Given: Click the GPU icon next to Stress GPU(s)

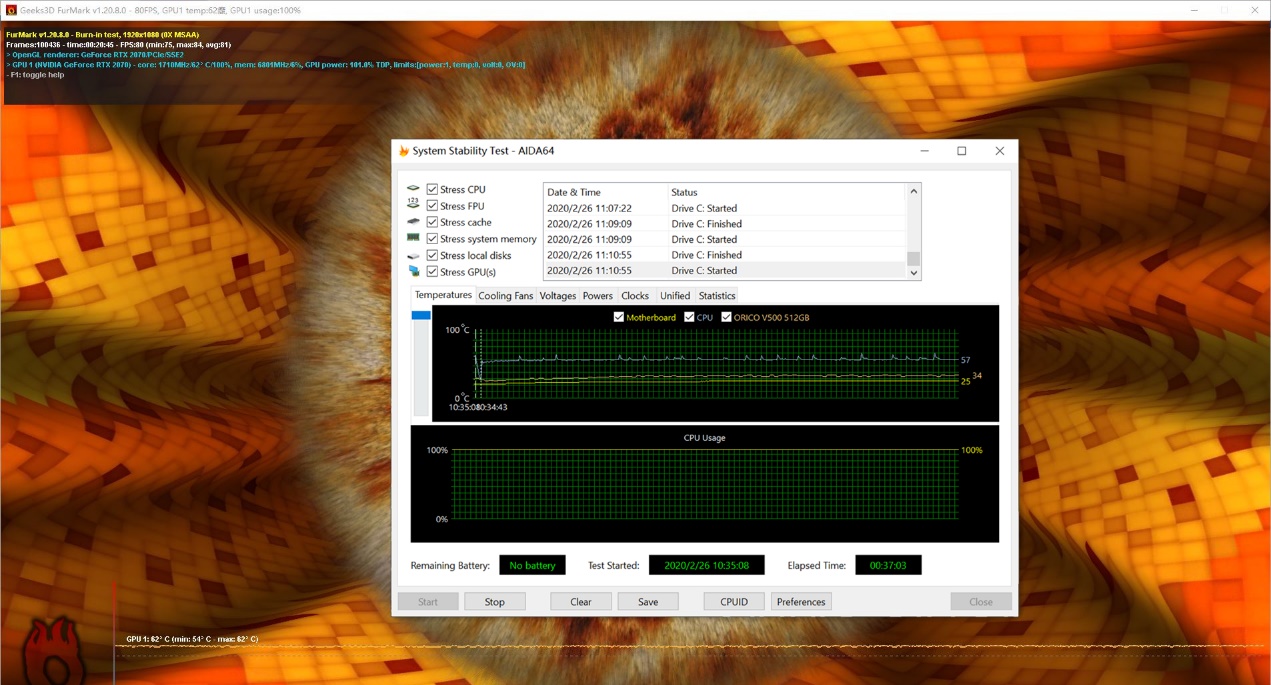Looking at the screenshot, I should click(414, 271).
